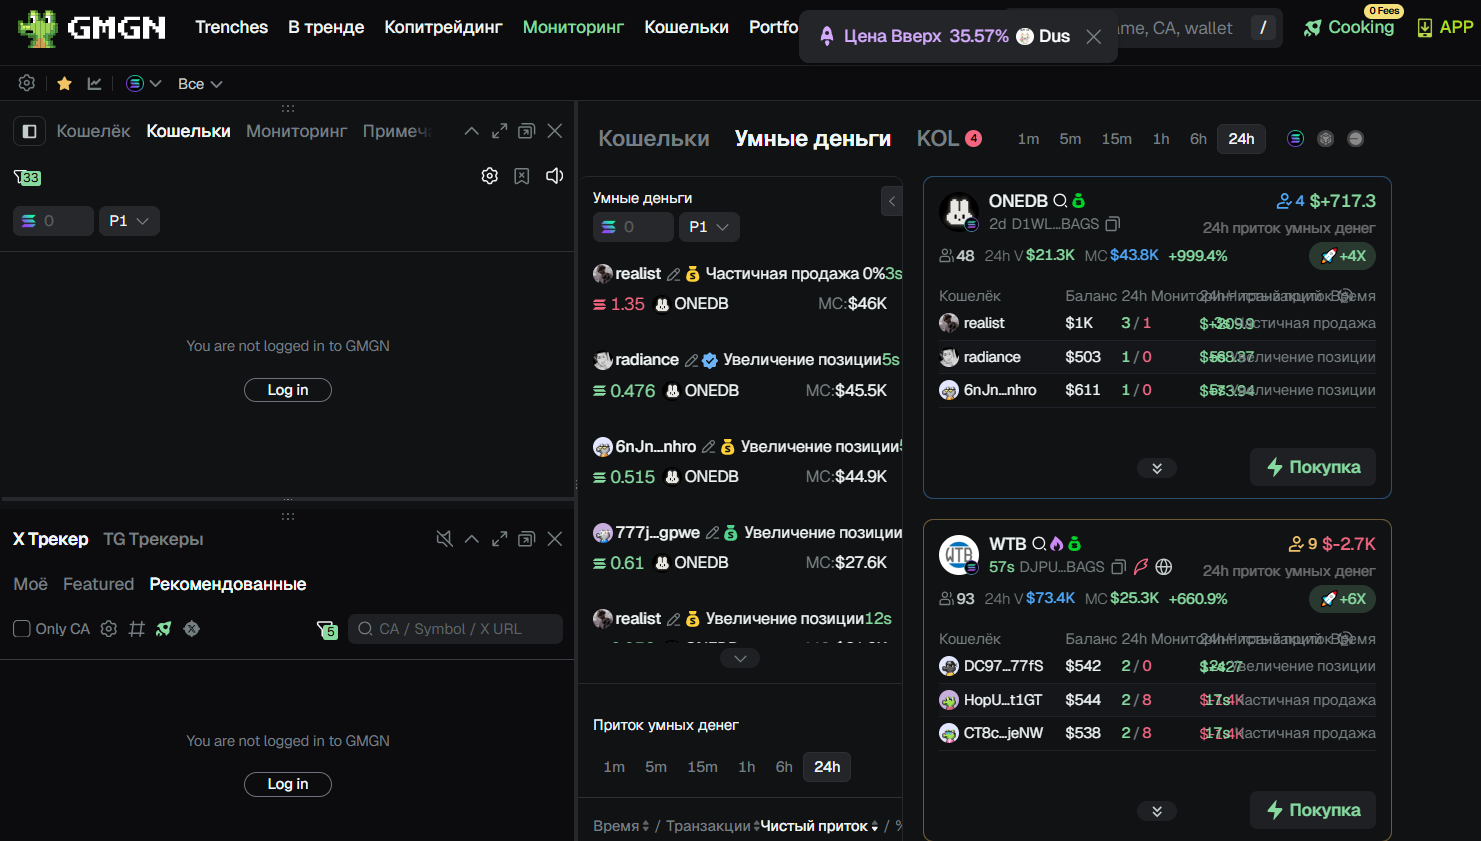Open P1 preset dropdown under Умные деньги
This screenshot has height=841, width=1481.
pos(709,227)
